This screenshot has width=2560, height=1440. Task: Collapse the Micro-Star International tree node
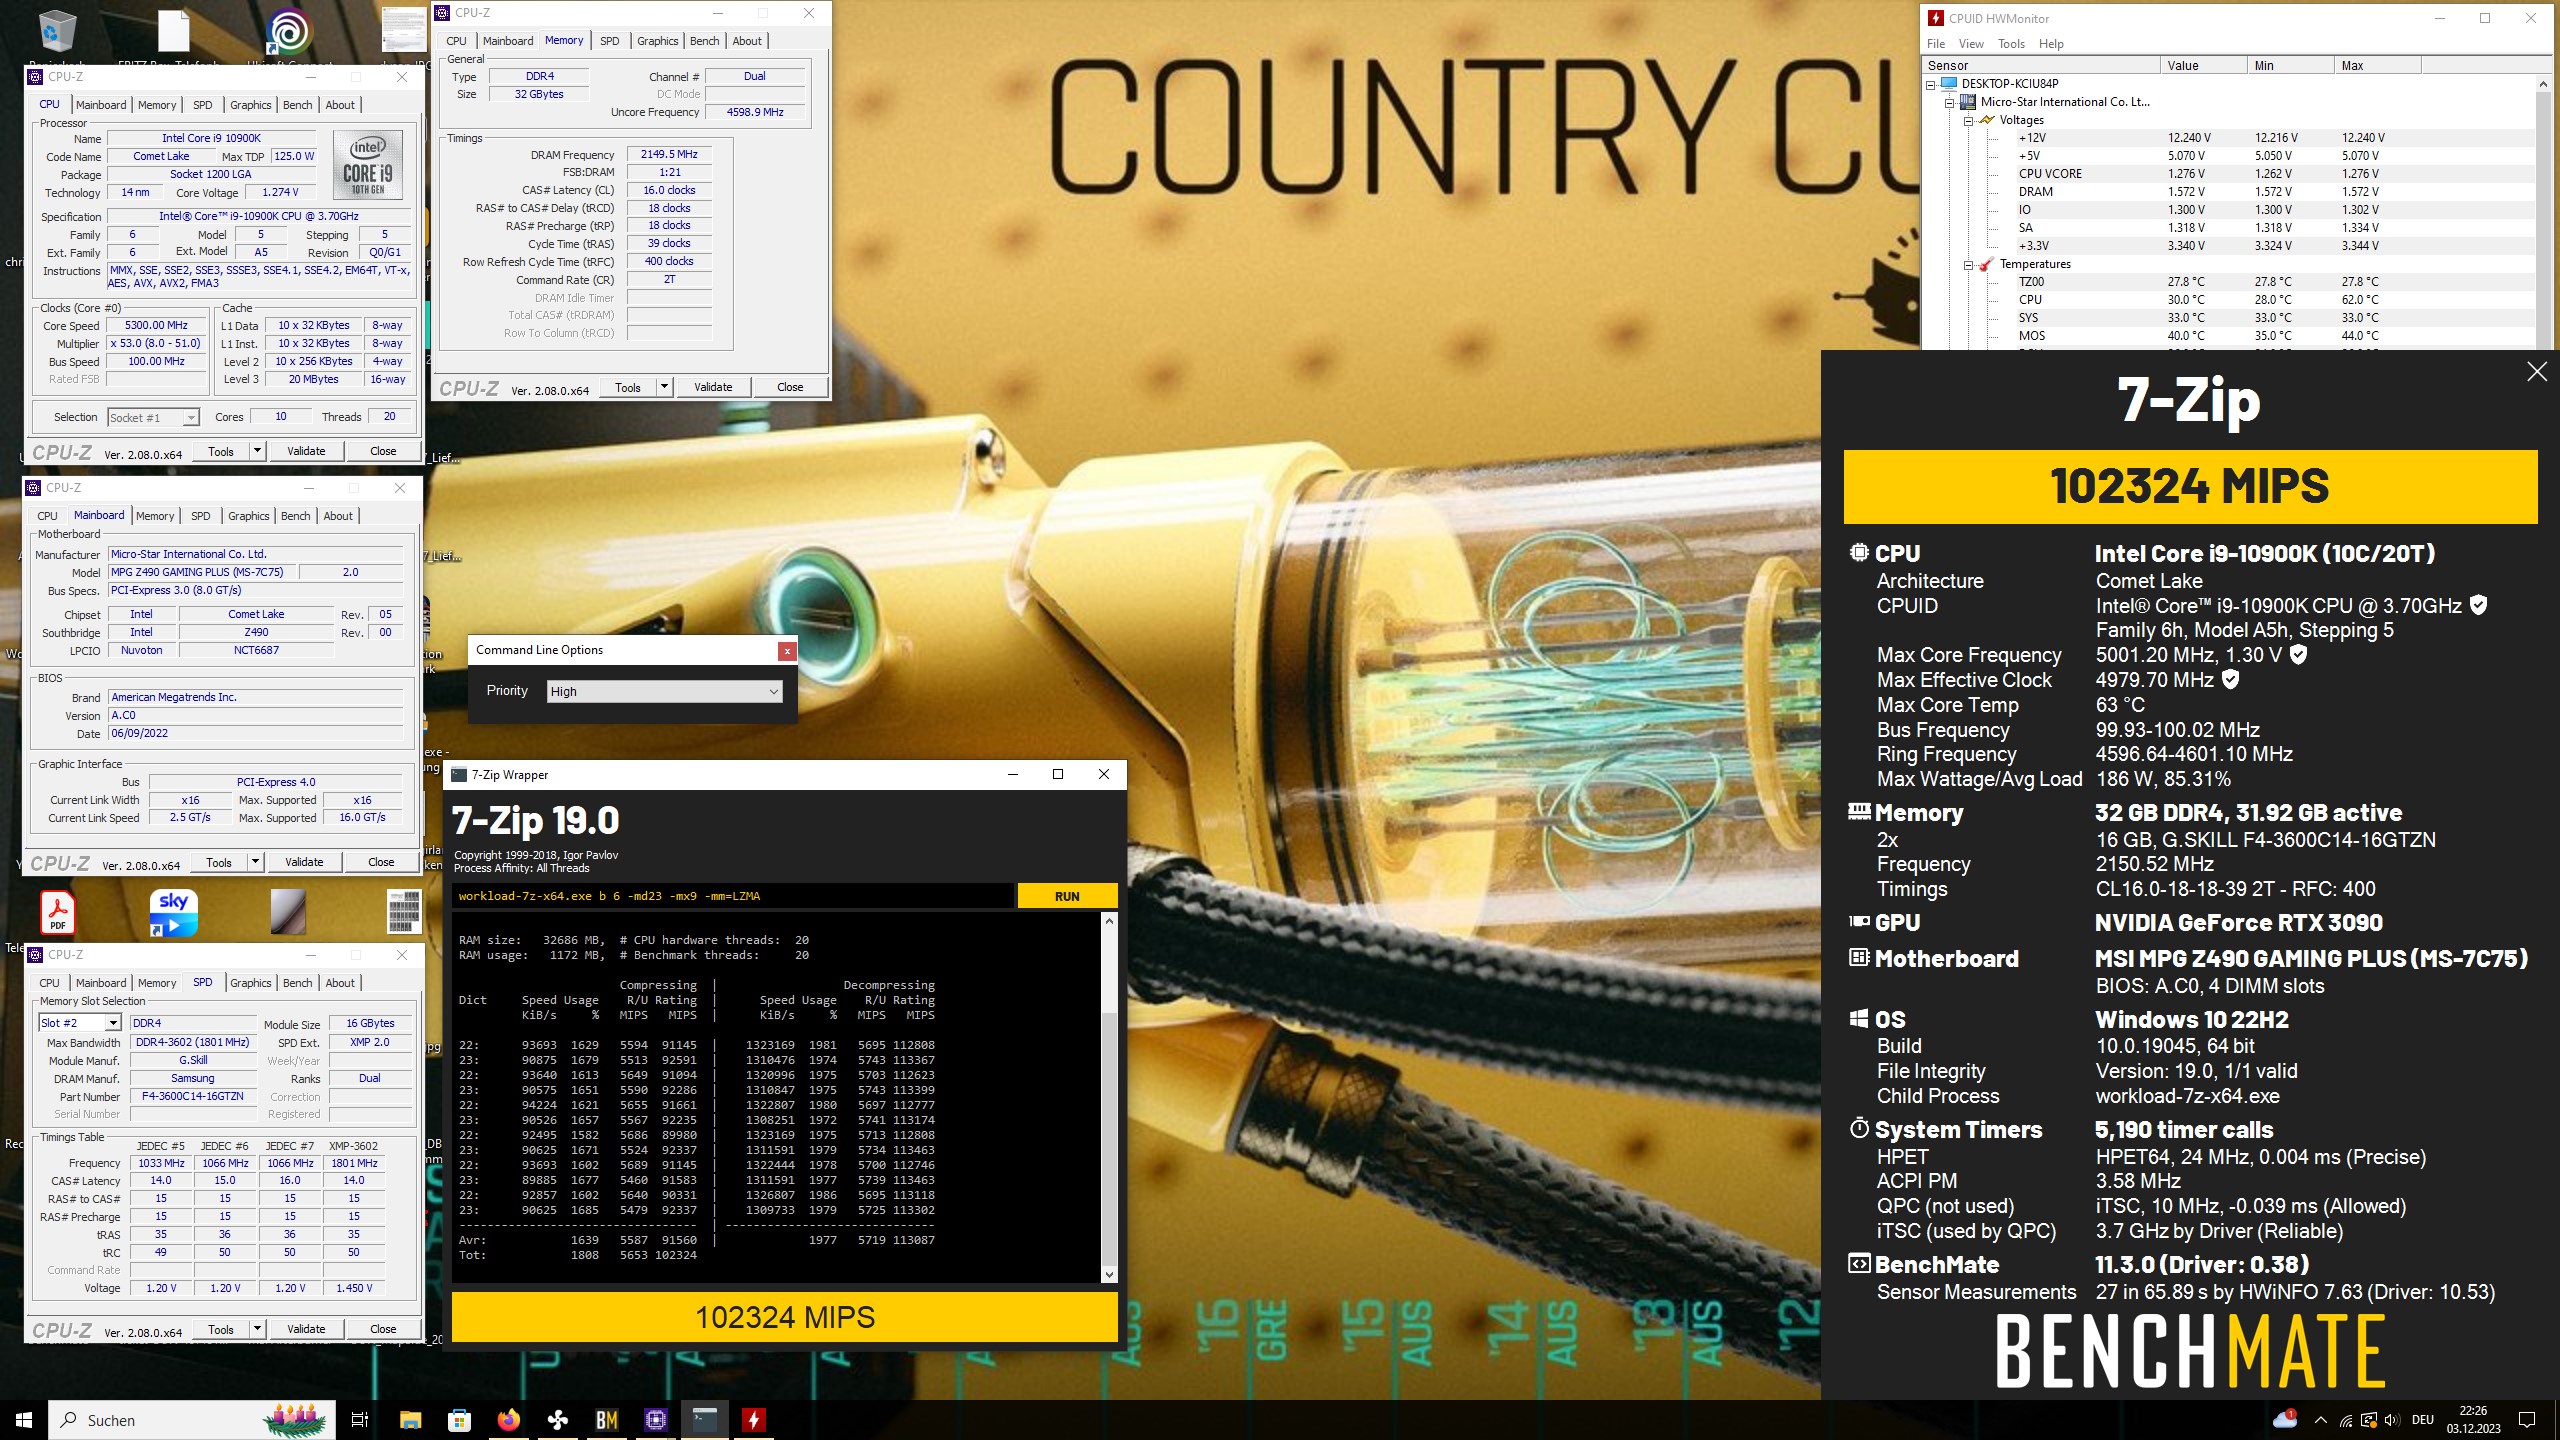coord(1949,102)
